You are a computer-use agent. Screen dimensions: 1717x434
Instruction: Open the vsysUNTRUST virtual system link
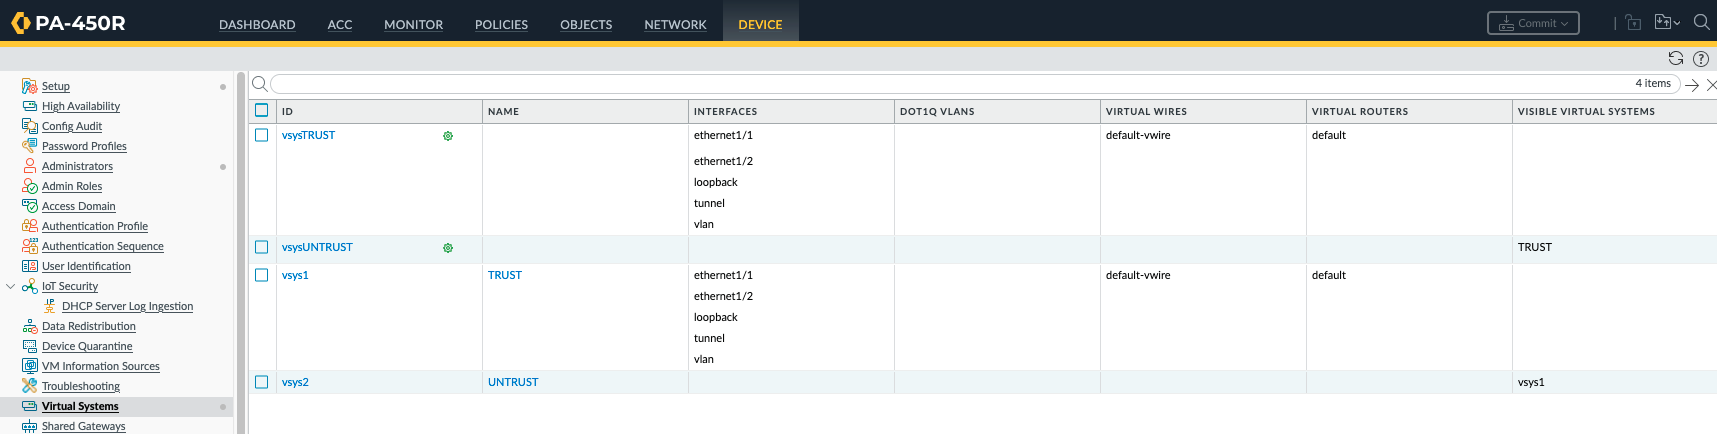[317, 247]
